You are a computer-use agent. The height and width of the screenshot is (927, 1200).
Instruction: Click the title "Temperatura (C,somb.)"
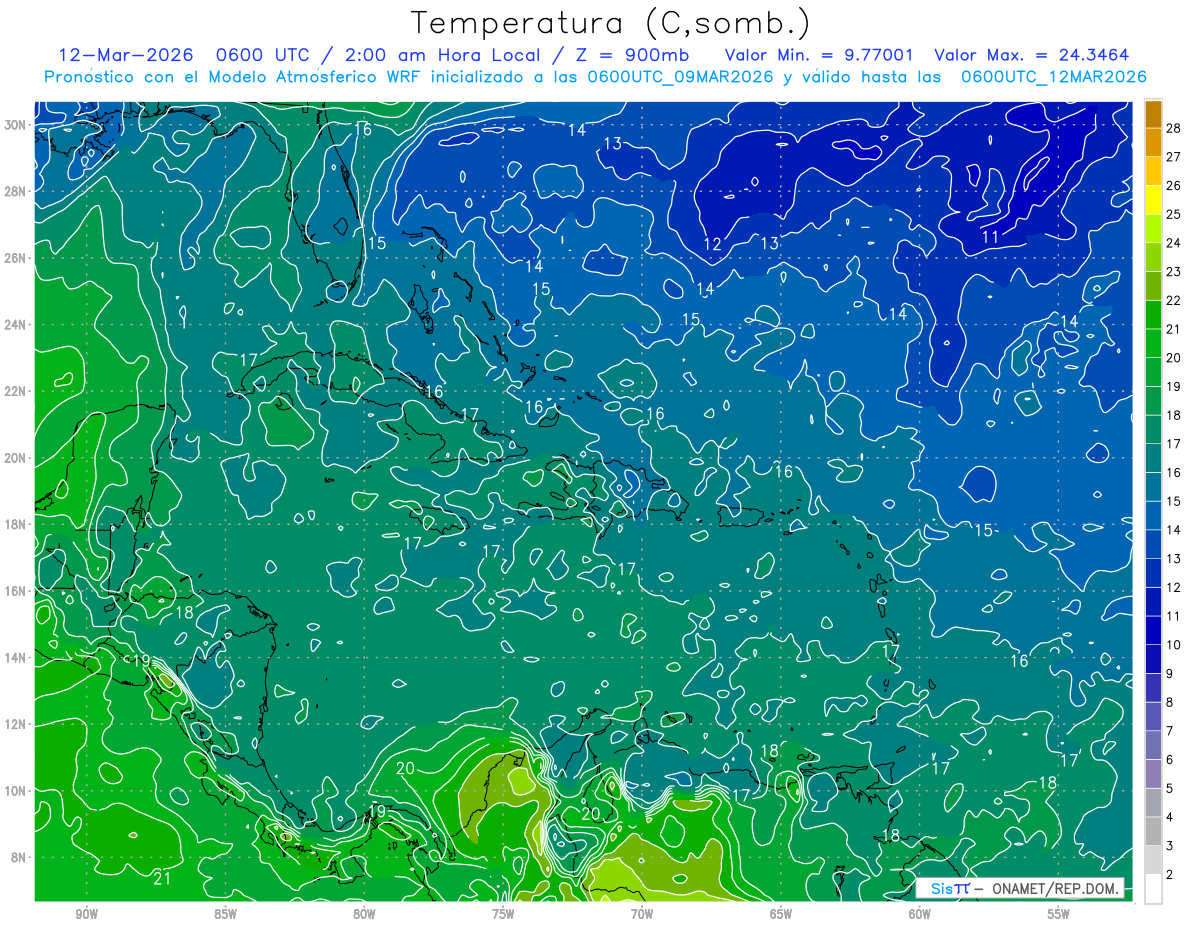[x=611, y=22]
